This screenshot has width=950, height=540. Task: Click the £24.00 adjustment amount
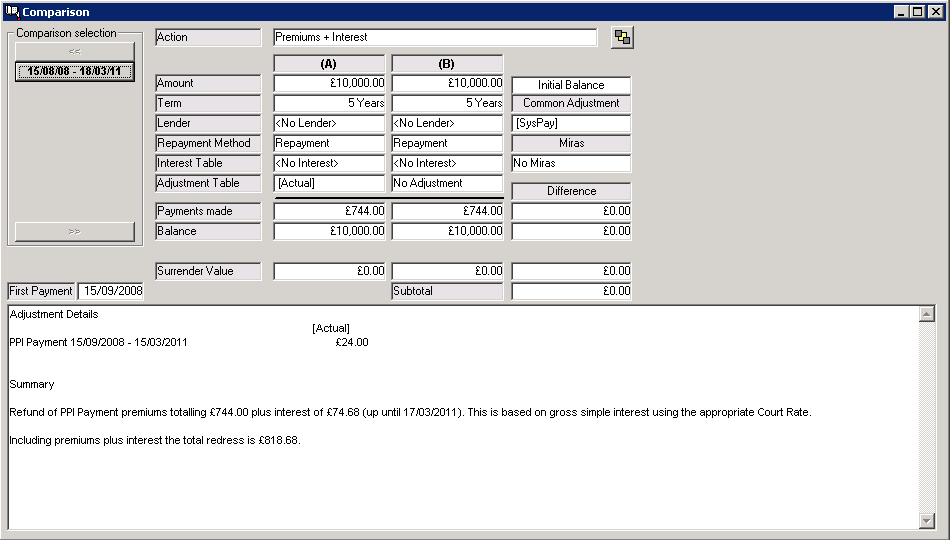[352, 342]
